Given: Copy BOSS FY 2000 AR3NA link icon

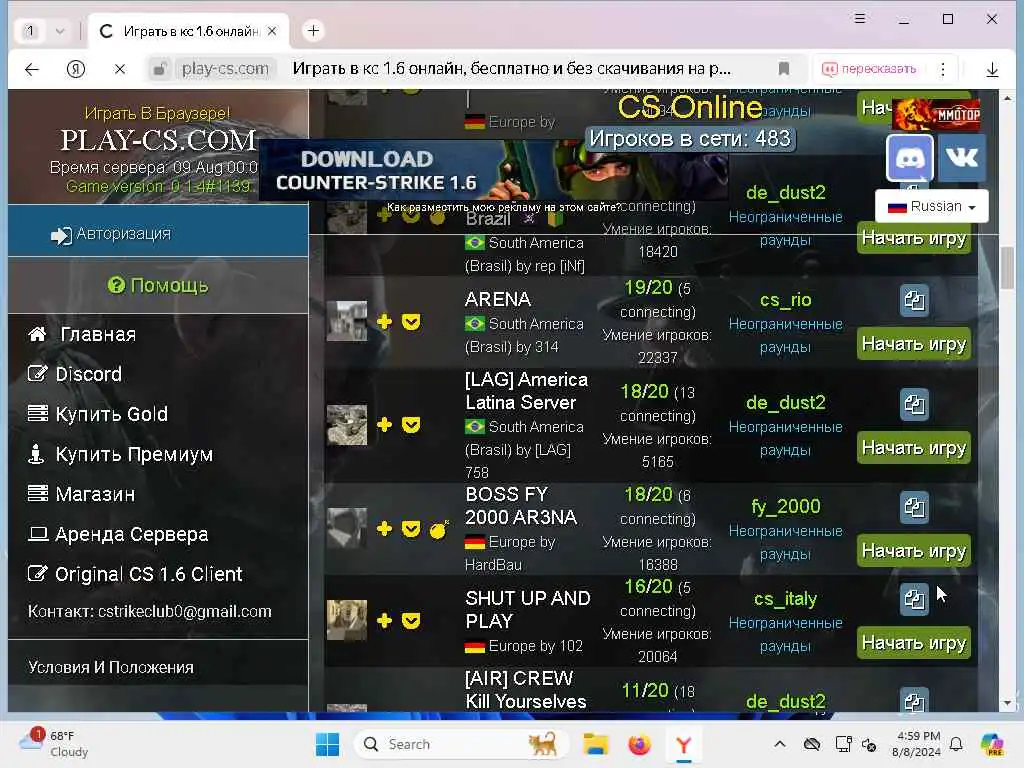Looking at the screenshot, I should coord(914,507).
